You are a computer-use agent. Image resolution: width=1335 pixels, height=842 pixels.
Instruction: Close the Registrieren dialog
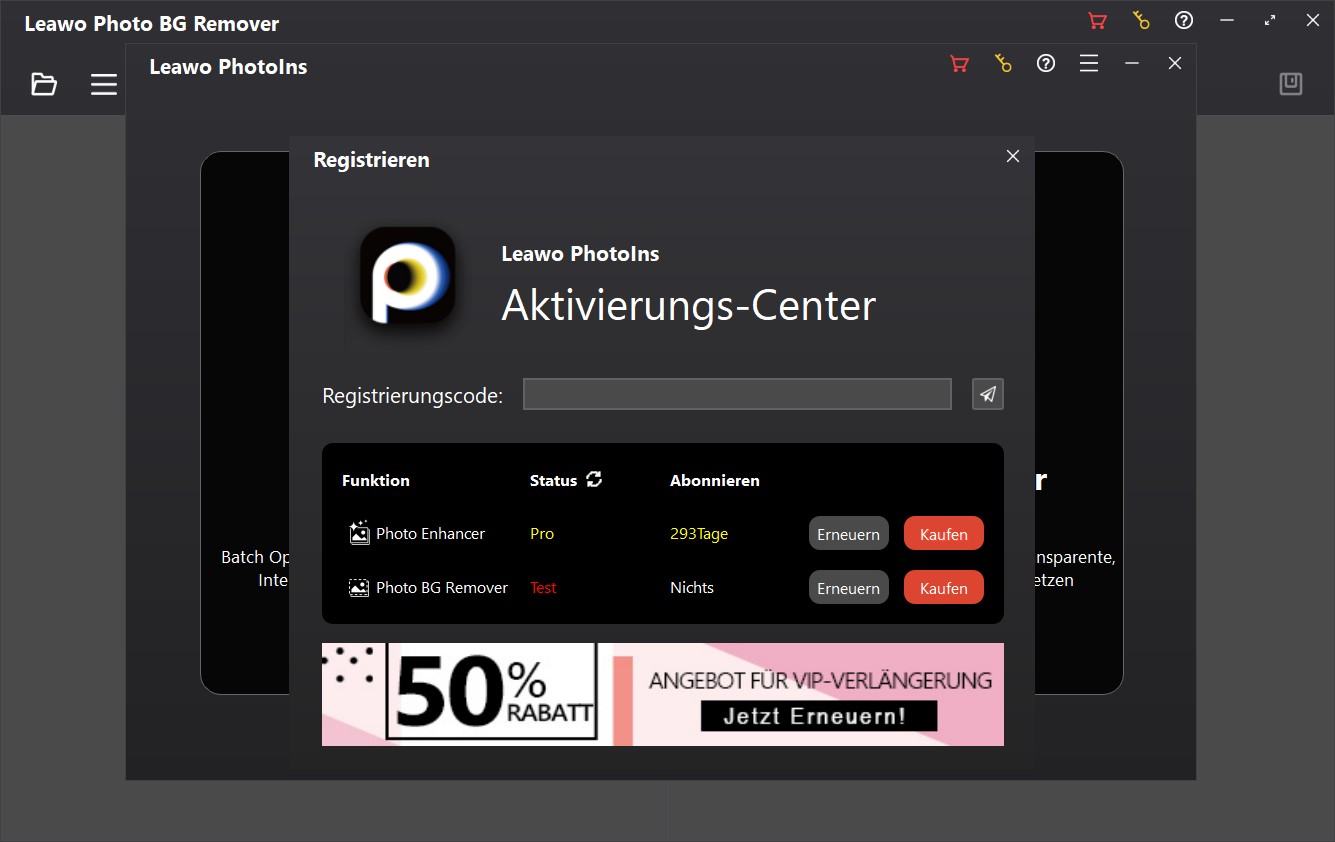point(1013,156)
